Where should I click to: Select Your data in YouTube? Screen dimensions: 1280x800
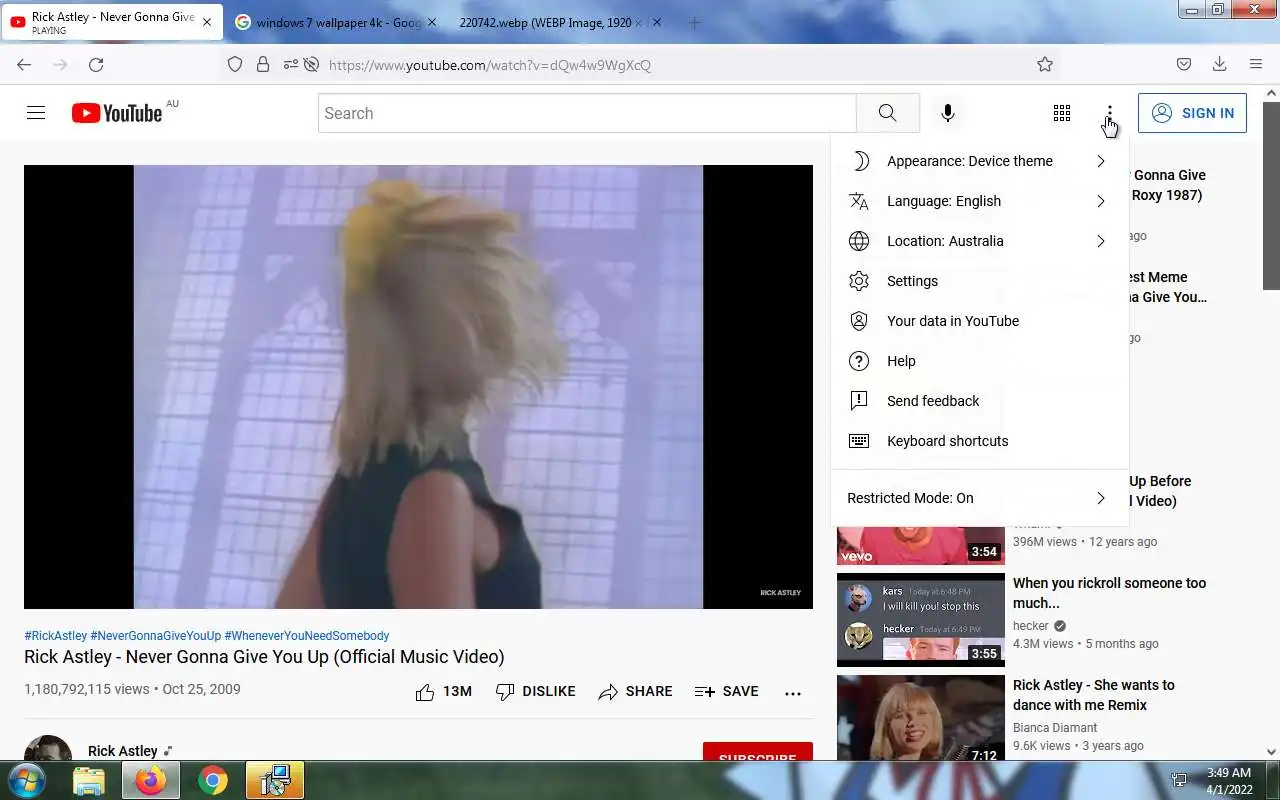click(980, 321)
